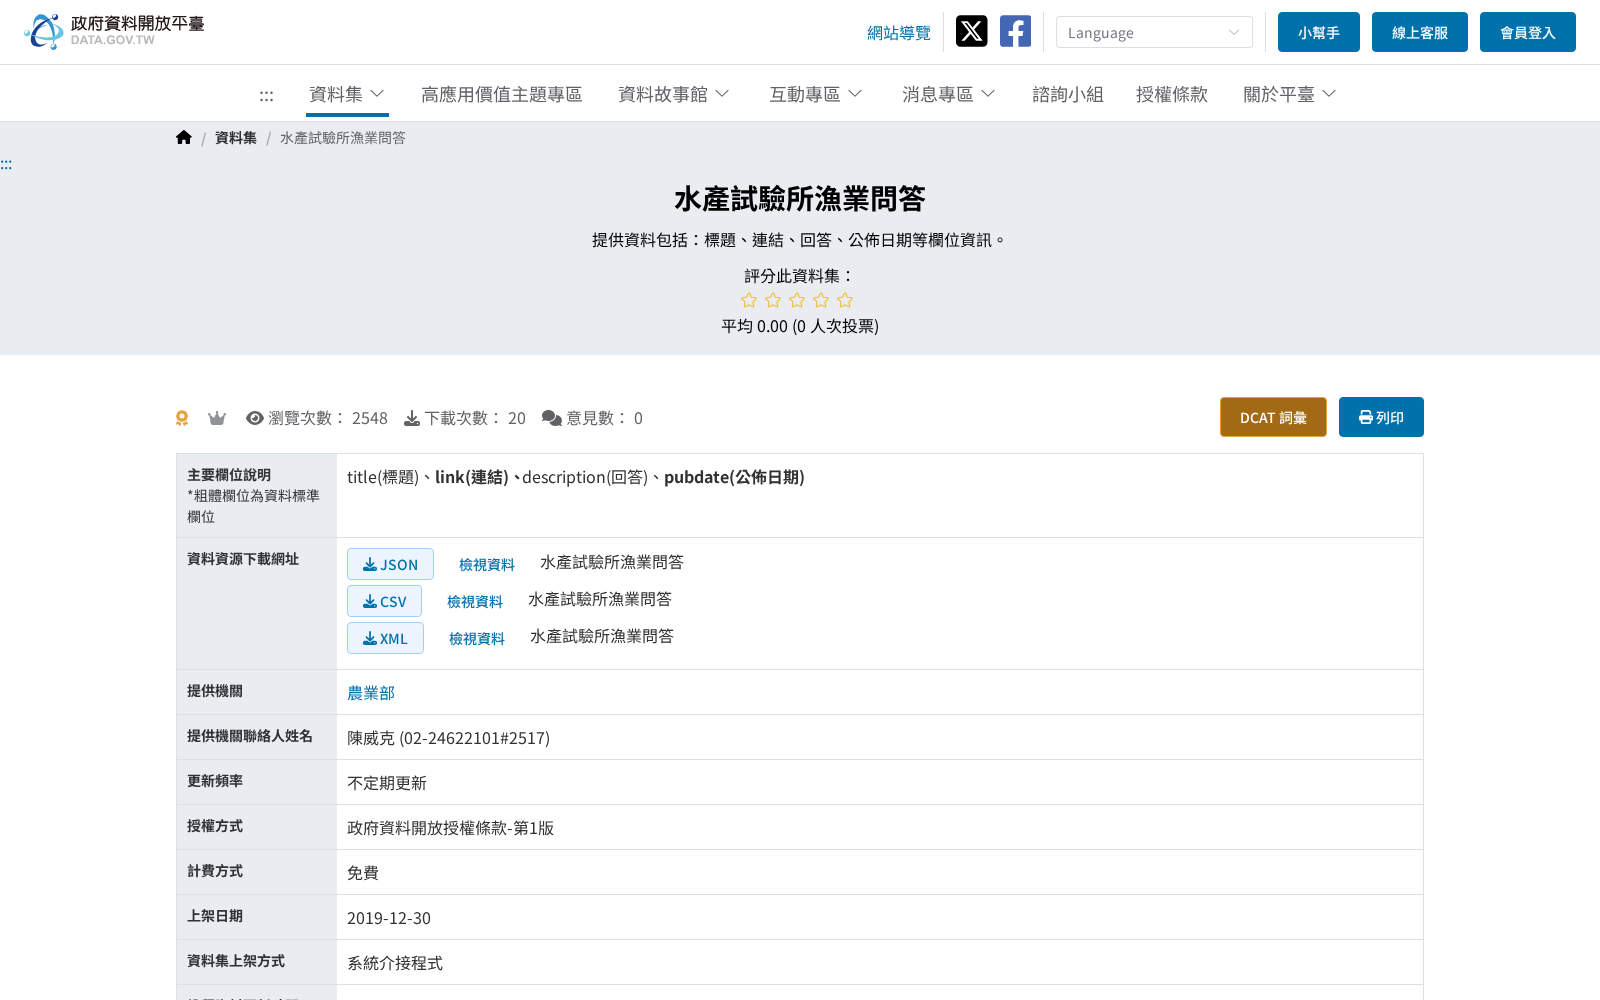This screenshot has width=1600, height=1000.
Task: Expand the 資料集 menu
Action: click(347, 94)
